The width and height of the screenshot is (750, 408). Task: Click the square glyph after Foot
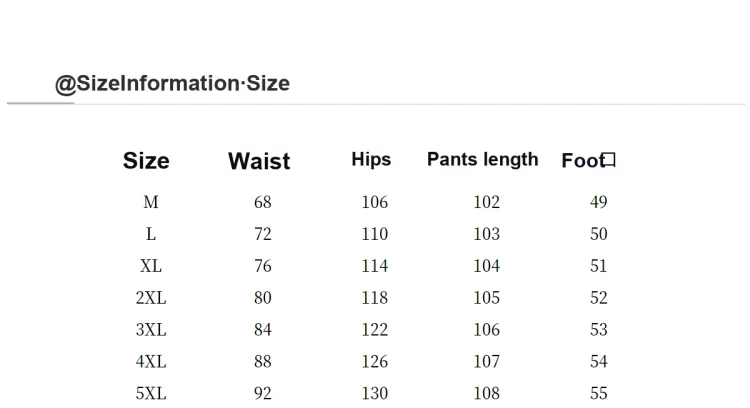(x=609, y=160)
